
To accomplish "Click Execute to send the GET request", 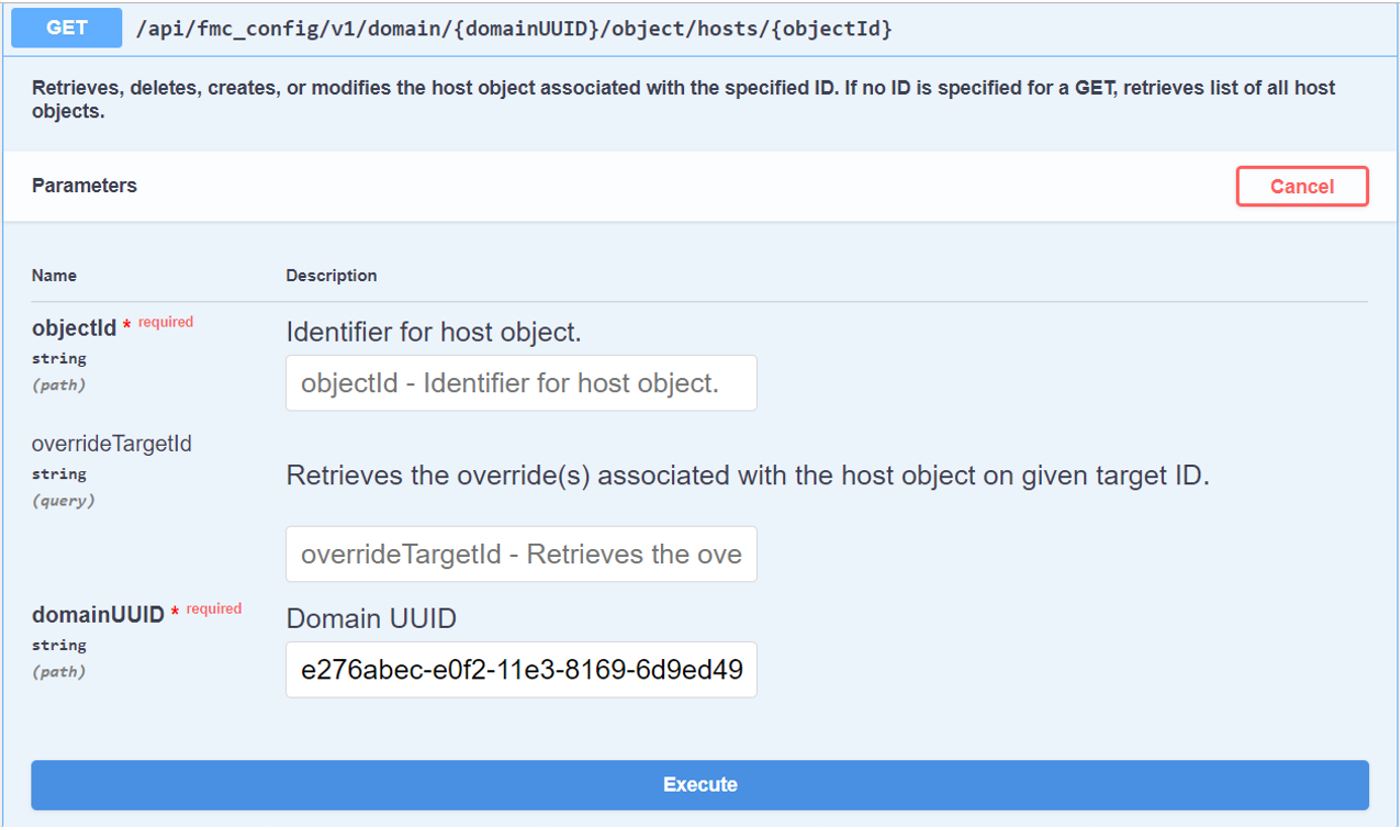I will coord(700,785).
